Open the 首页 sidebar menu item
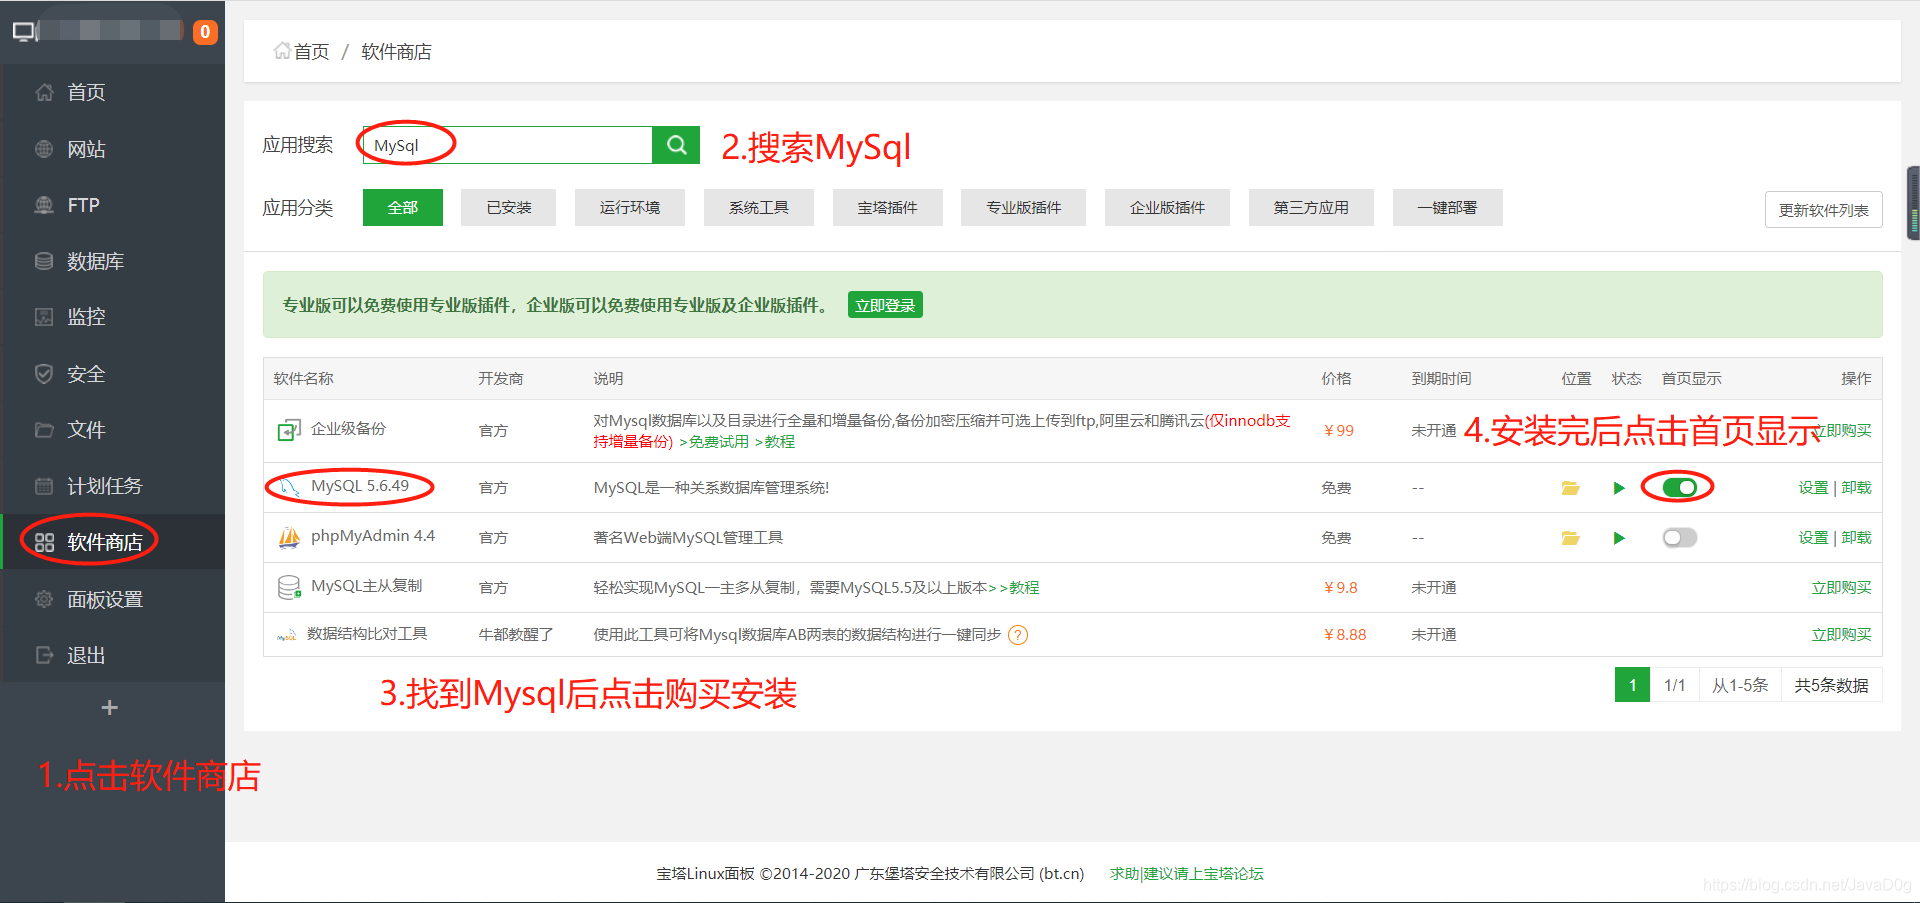 point(112,92)
